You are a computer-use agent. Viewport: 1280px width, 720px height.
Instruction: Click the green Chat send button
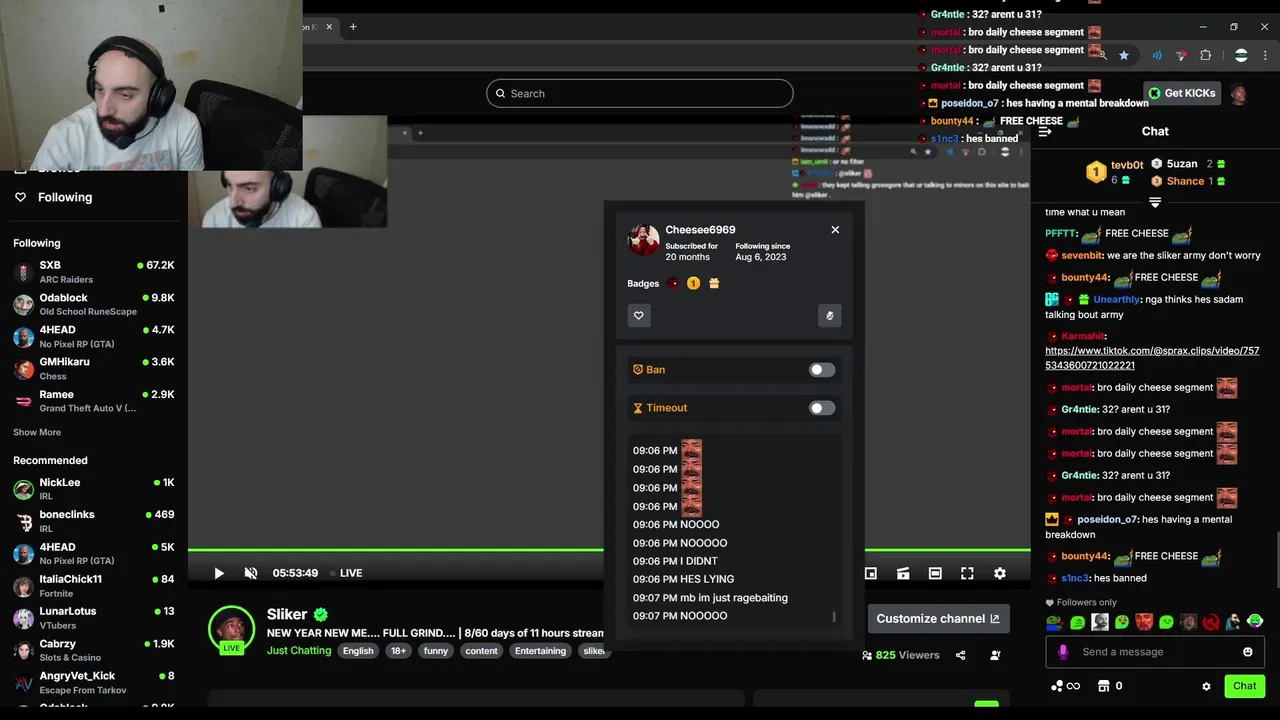pos(1244,686)
